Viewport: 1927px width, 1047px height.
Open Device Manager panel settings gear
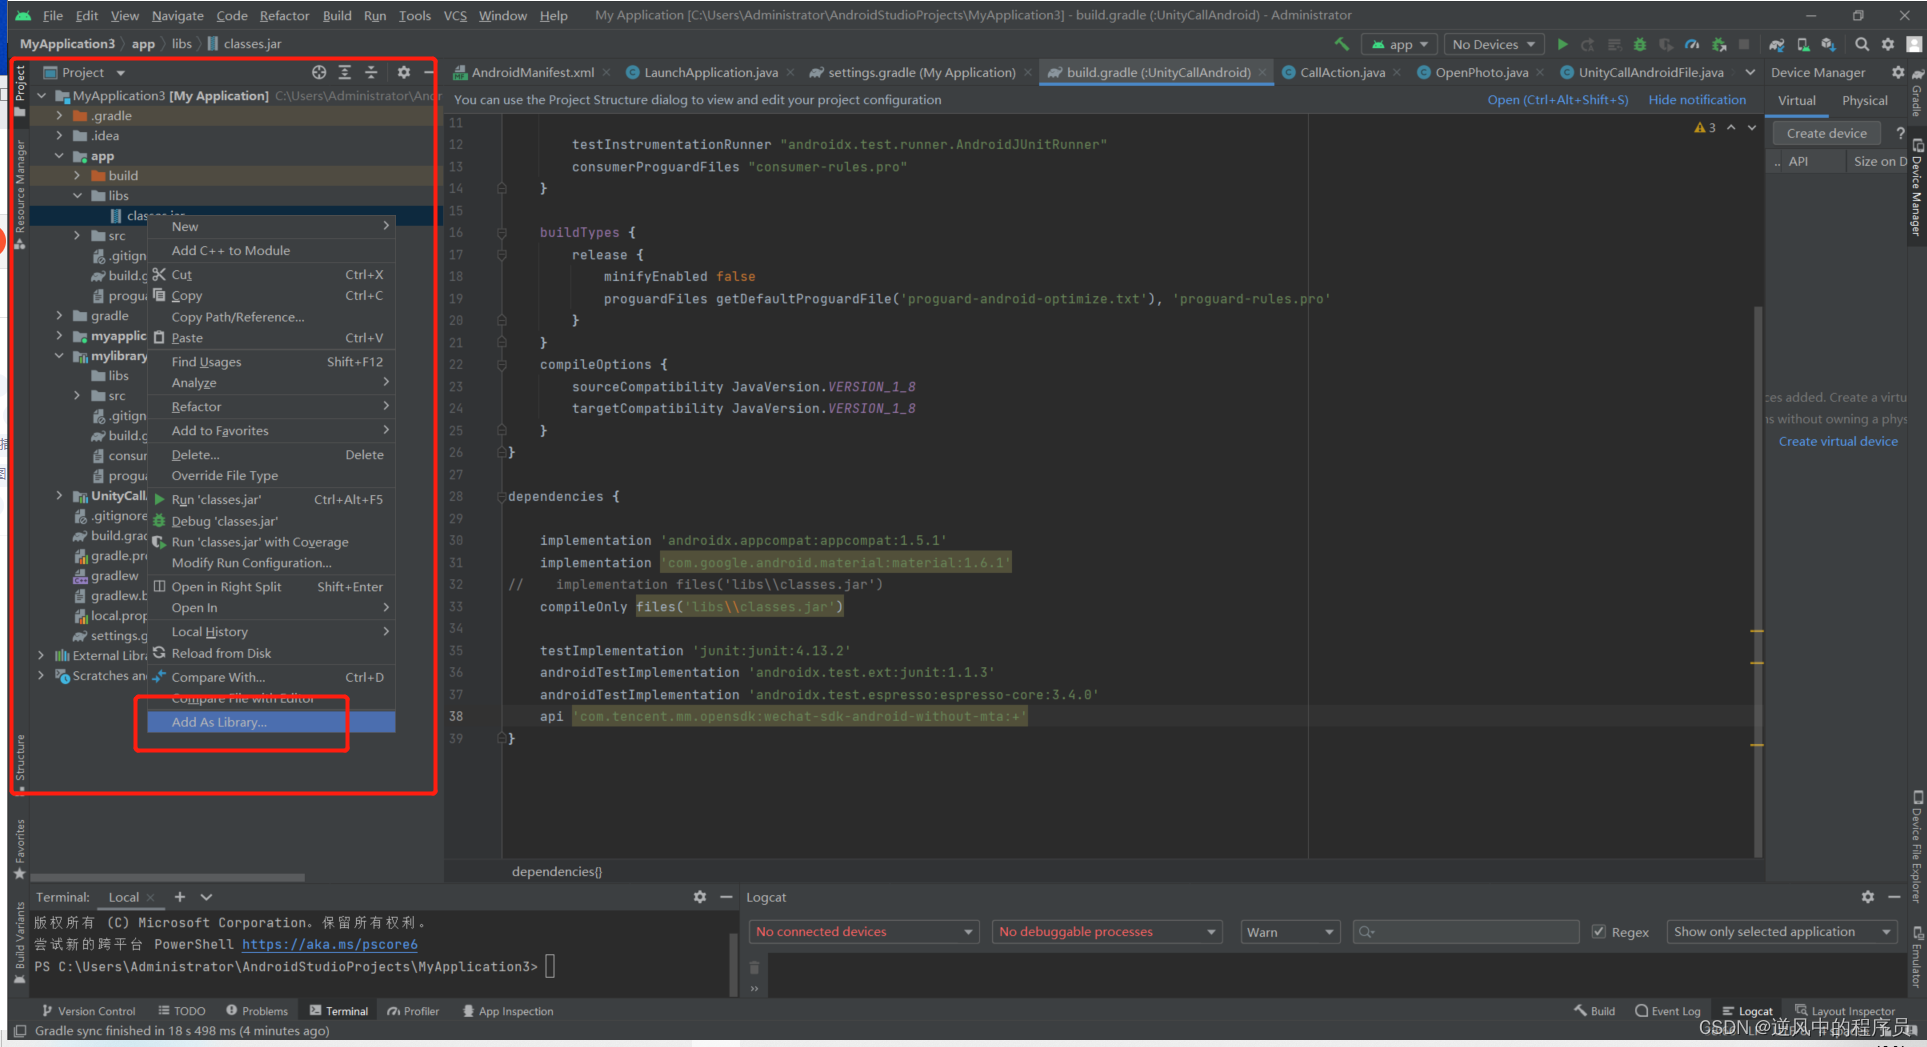1898,72
